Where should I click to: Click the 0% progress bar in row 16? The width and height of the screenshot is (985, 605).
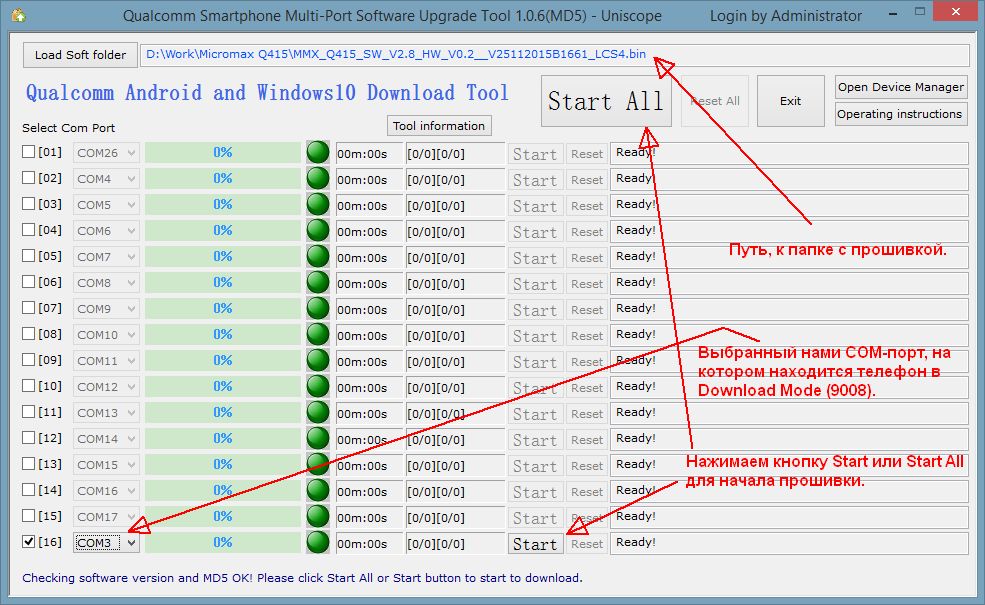coord(223,543)
